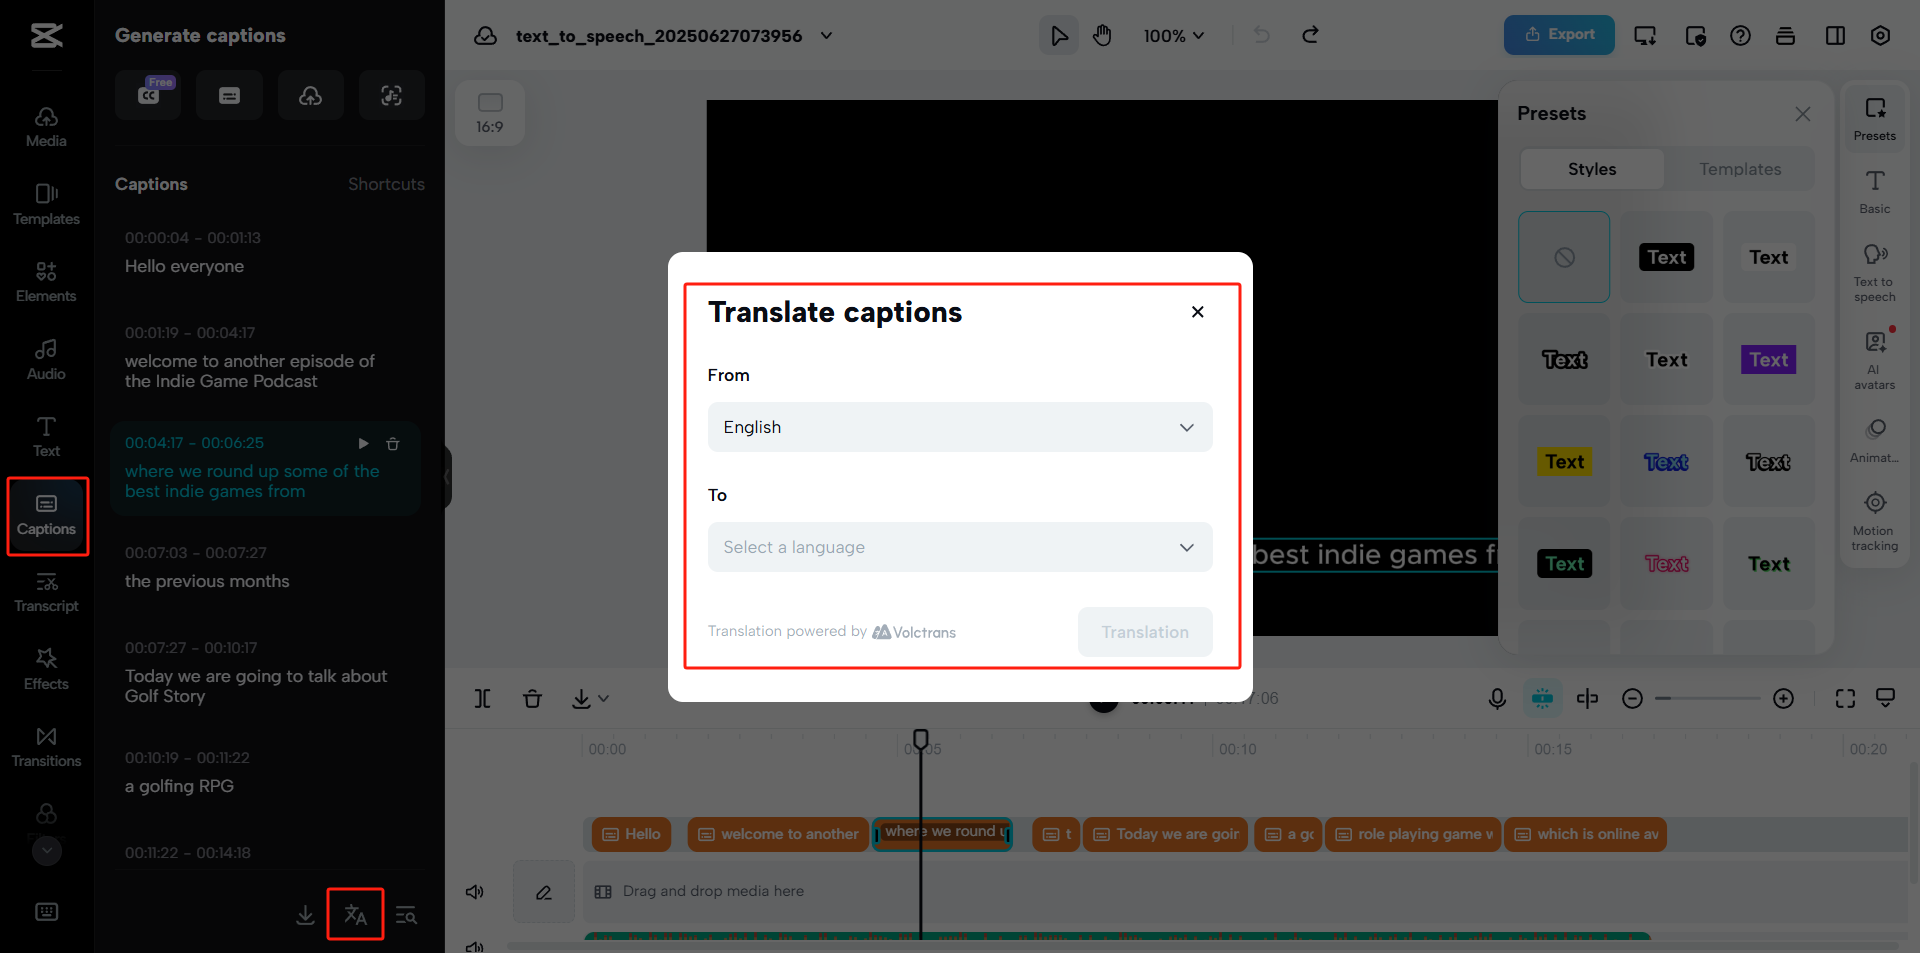This screenshot has width=1920, height=953.
Task: Delete the selected caption with trash icon
Action: tap(393, 443)
